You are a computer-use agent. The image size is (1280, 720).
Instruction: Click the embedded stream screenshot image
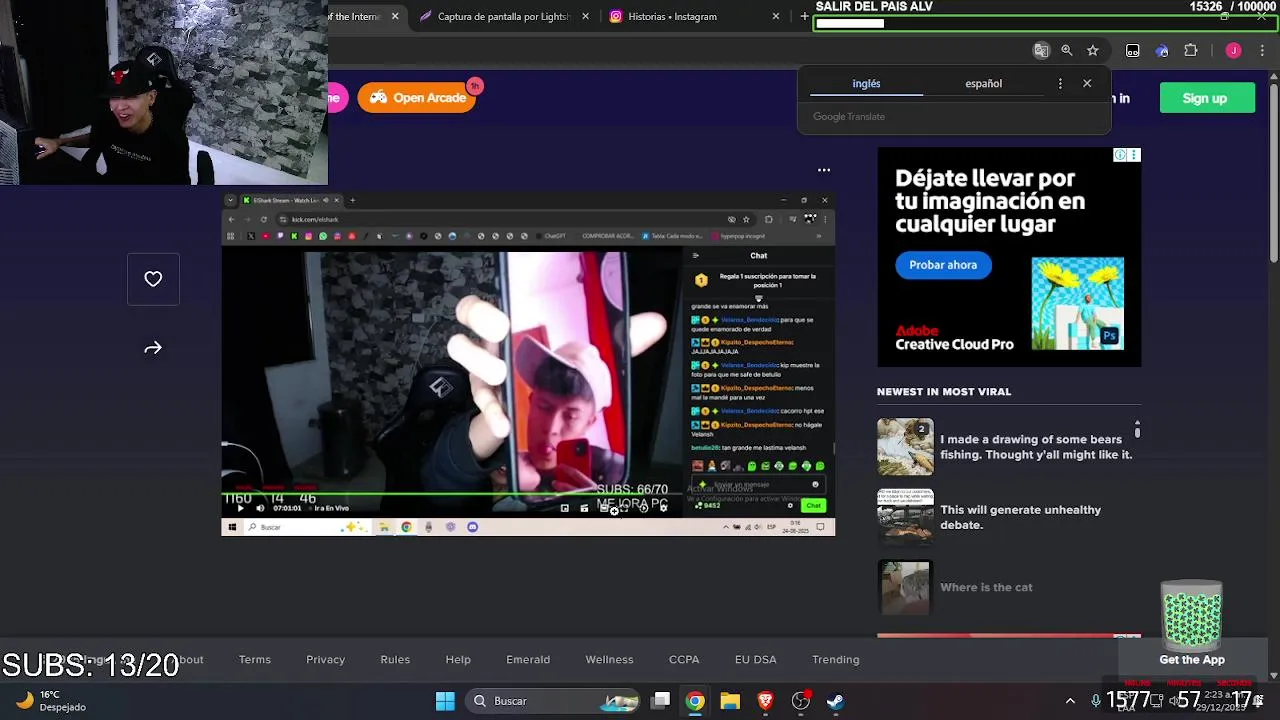tap(528, 364)
